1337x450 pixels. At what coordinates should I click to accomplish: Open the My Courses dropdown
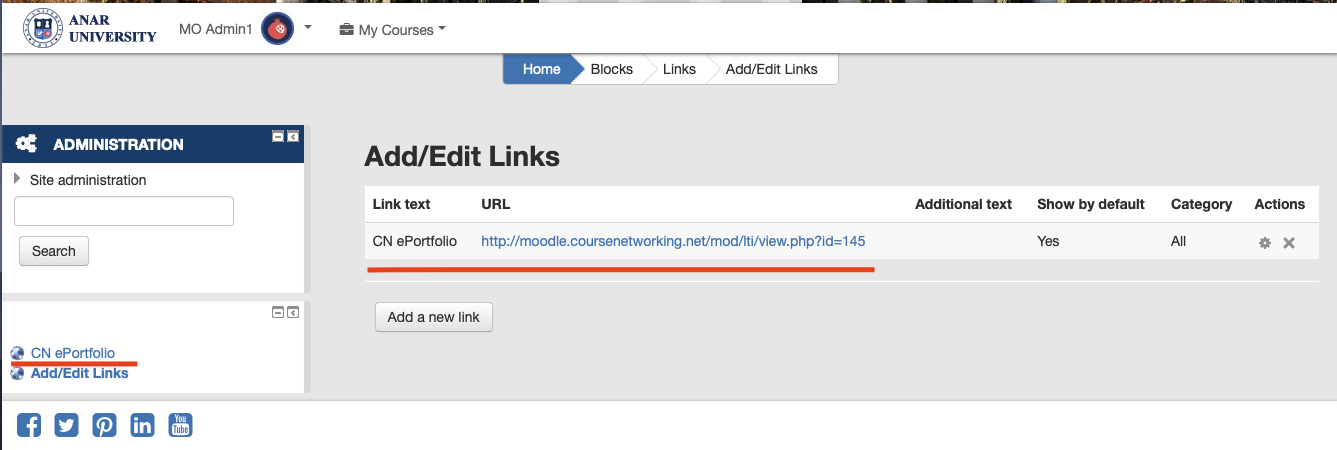click(x=392, y=30)
